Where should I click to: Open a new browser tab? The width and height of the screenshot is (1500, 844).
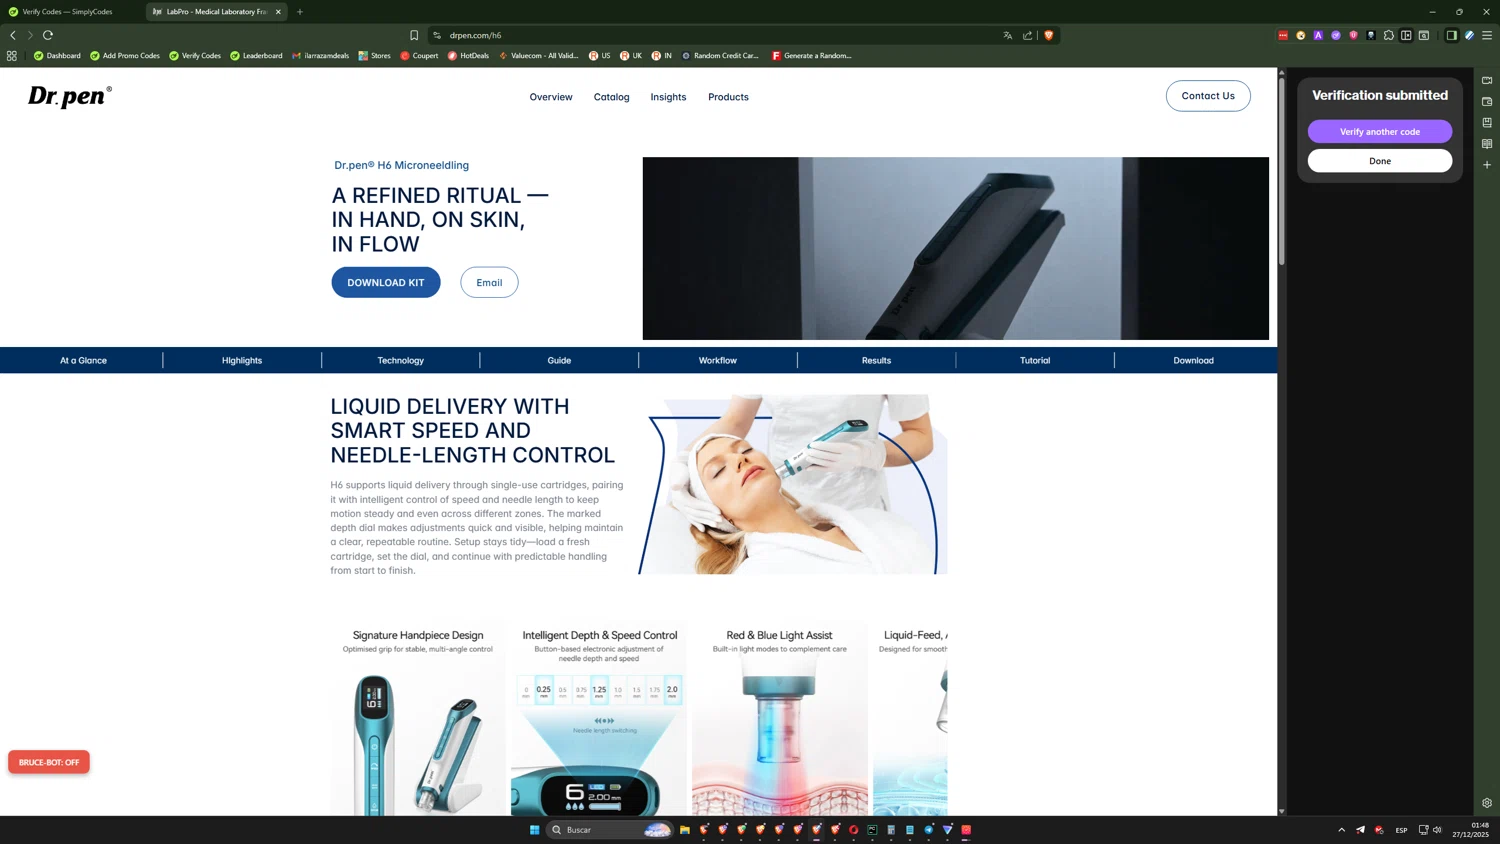pos(300,12)
